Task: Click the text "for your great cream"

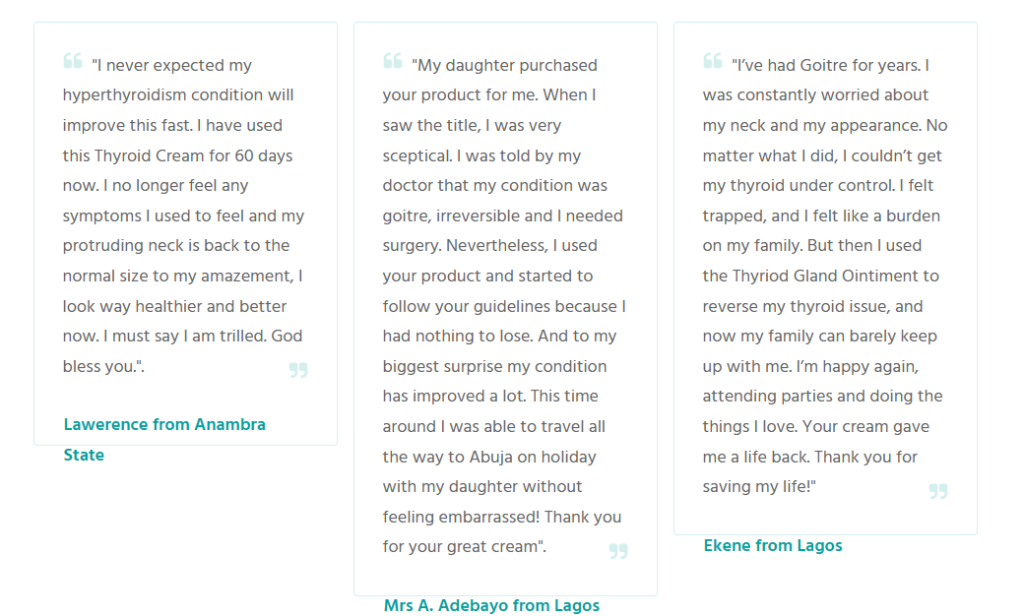Action: tap(462, 547)
